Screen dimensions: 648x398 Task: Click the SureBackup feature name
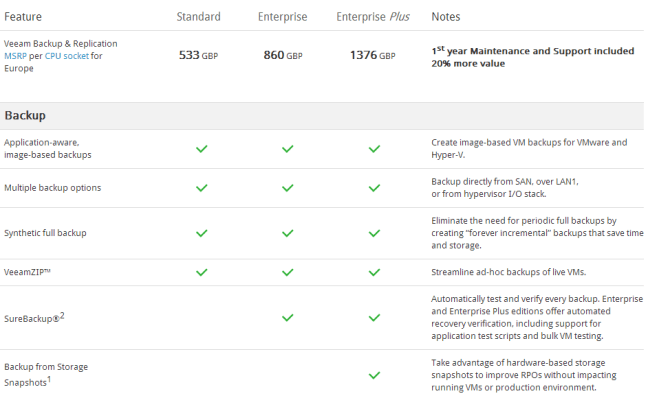34,317
